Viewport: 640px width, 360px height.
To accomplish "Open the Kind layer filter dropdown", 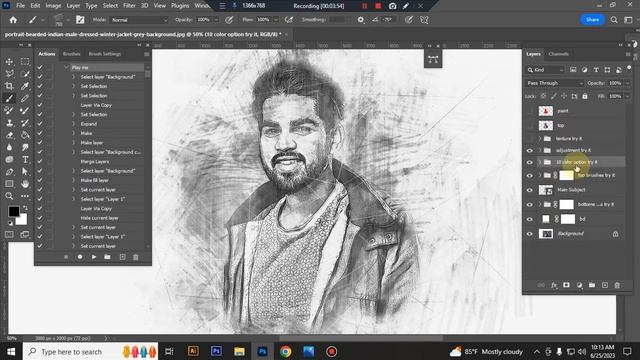I will [x=545, y=70].
